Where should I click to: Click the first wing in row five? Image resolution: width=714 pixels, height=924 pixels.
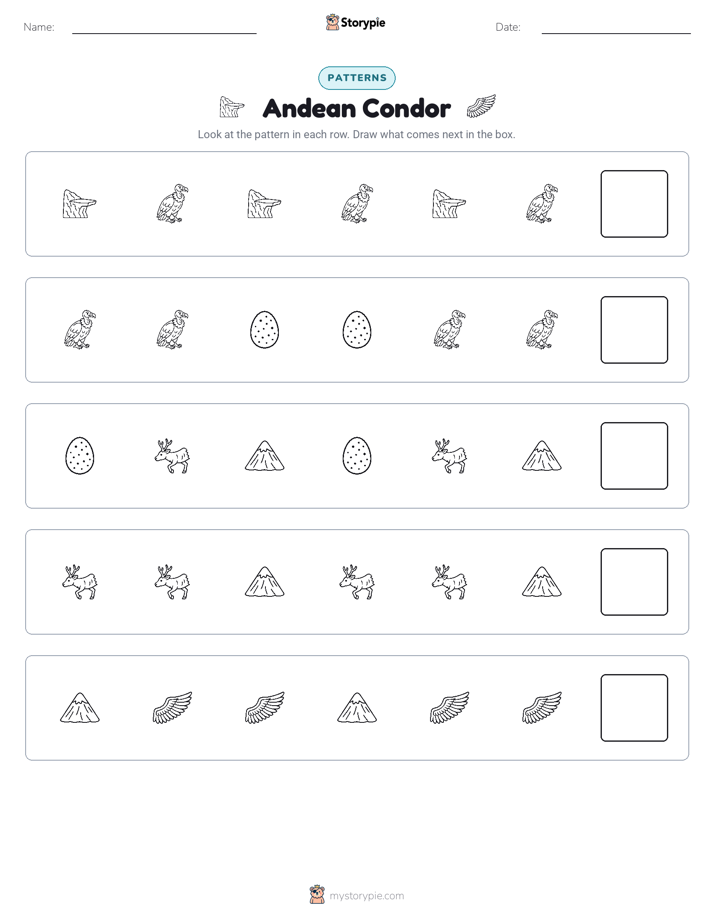pos(172,708)
